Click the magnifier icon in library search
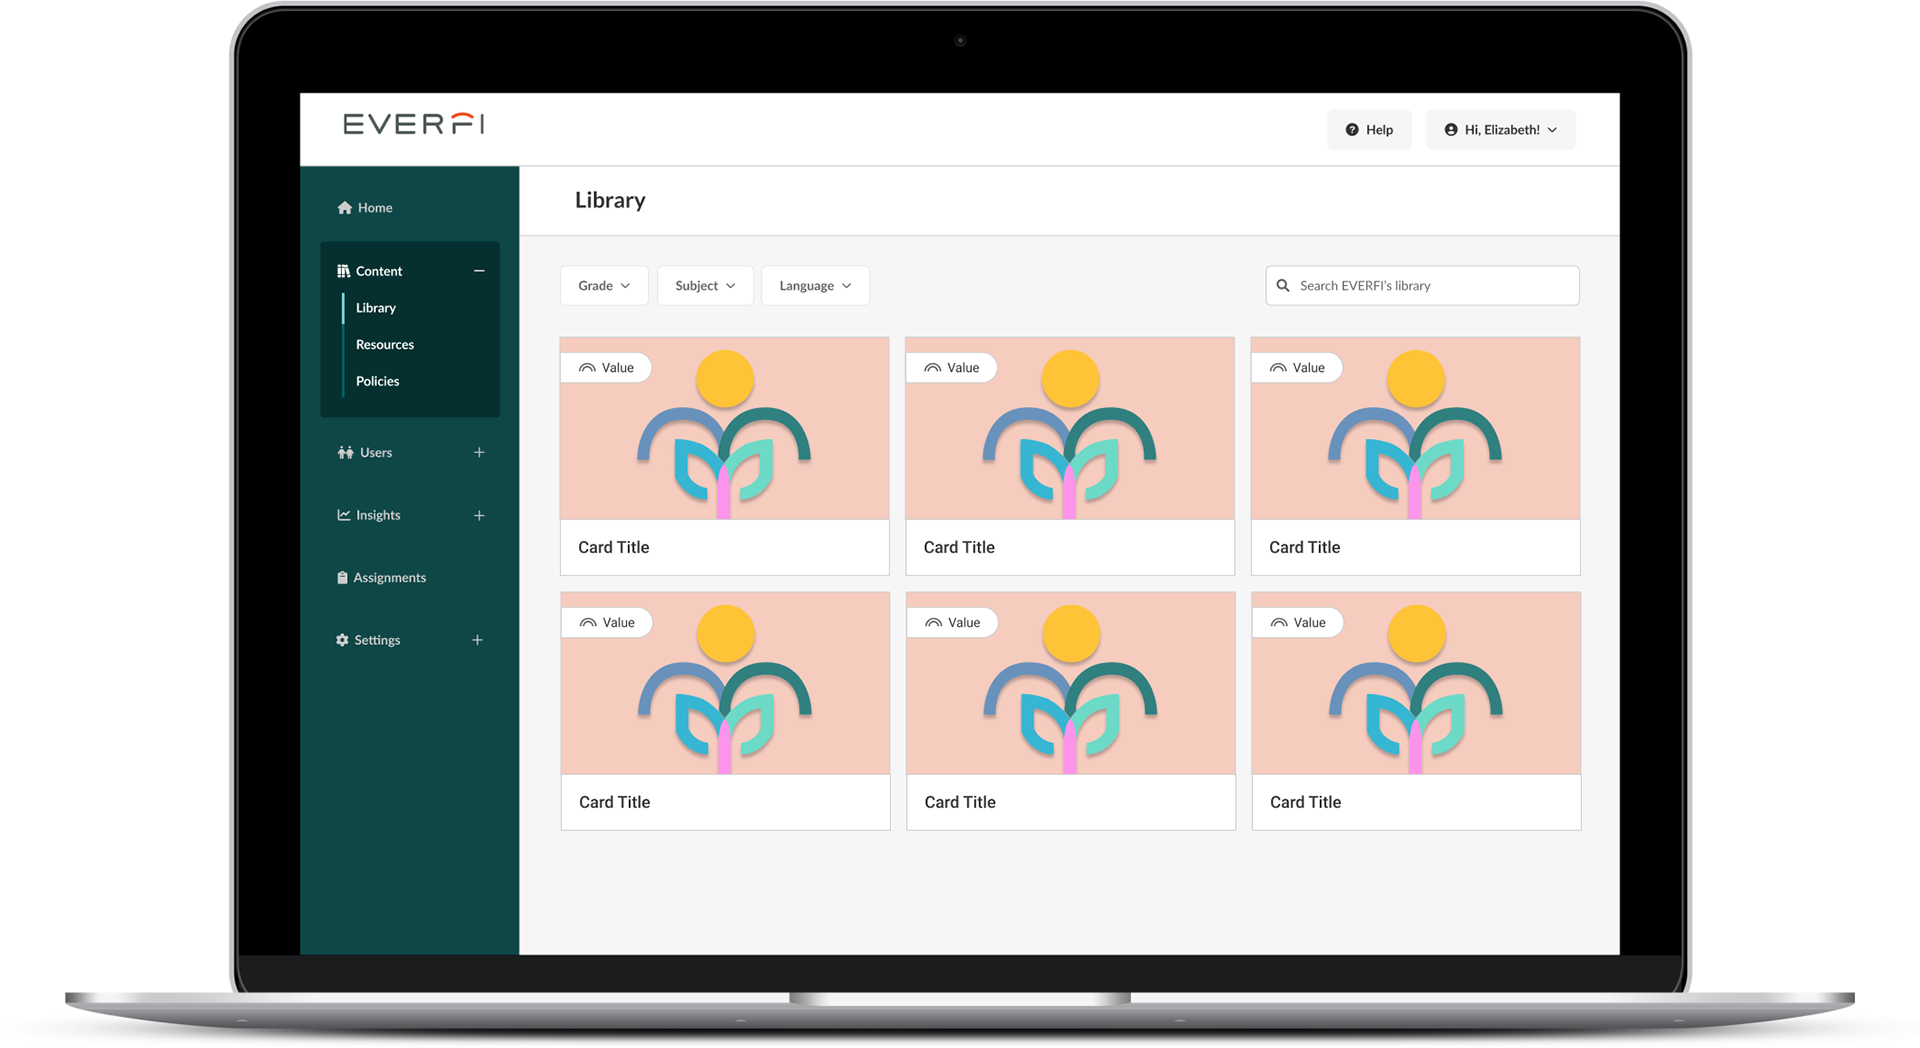Screen dimensions: 1920x1048 (1283, 286)
